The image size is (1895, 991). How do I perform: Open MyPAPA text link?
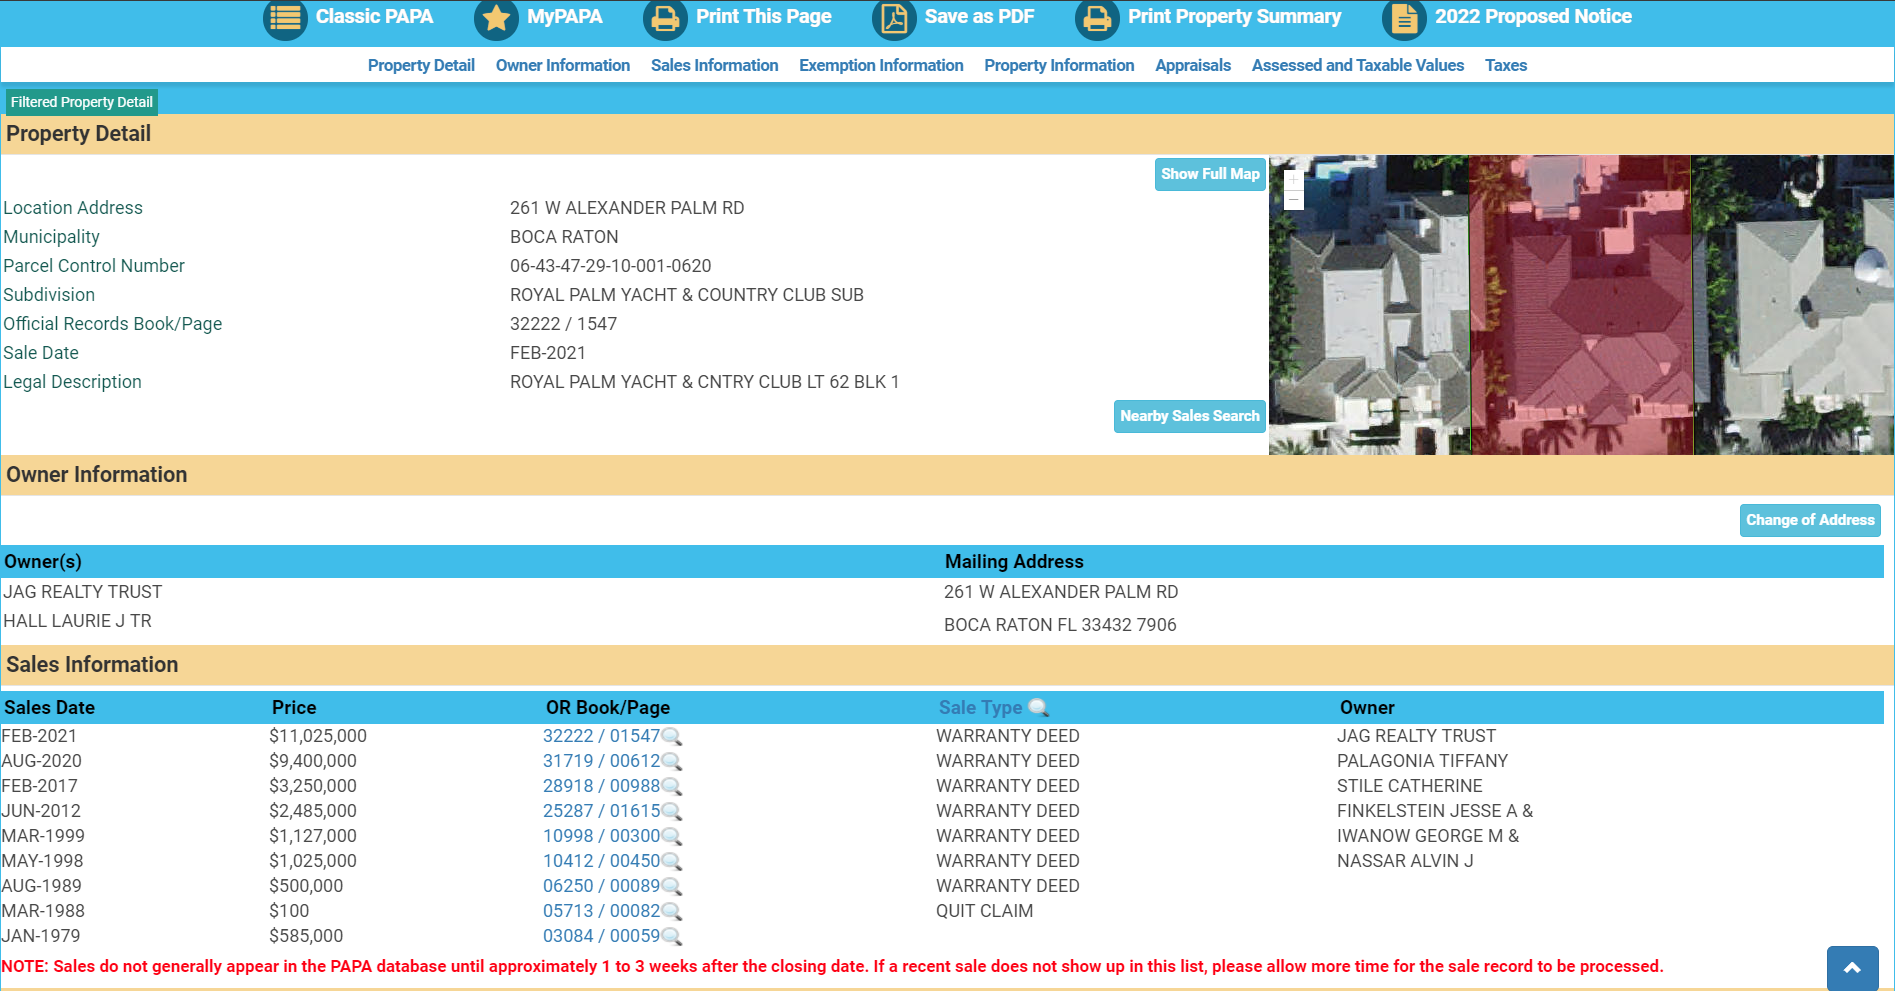[x=565, y=16]
